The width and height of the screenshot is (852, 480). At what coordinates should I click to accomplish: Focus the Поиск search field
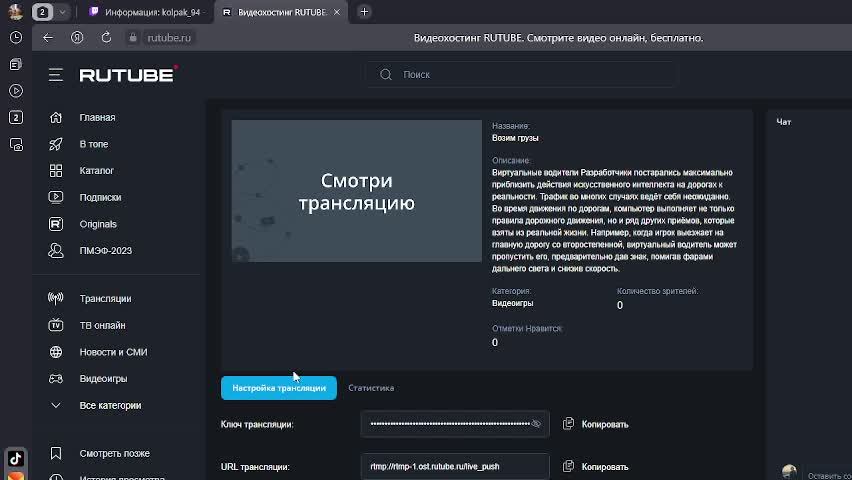(x=522, y=74)
